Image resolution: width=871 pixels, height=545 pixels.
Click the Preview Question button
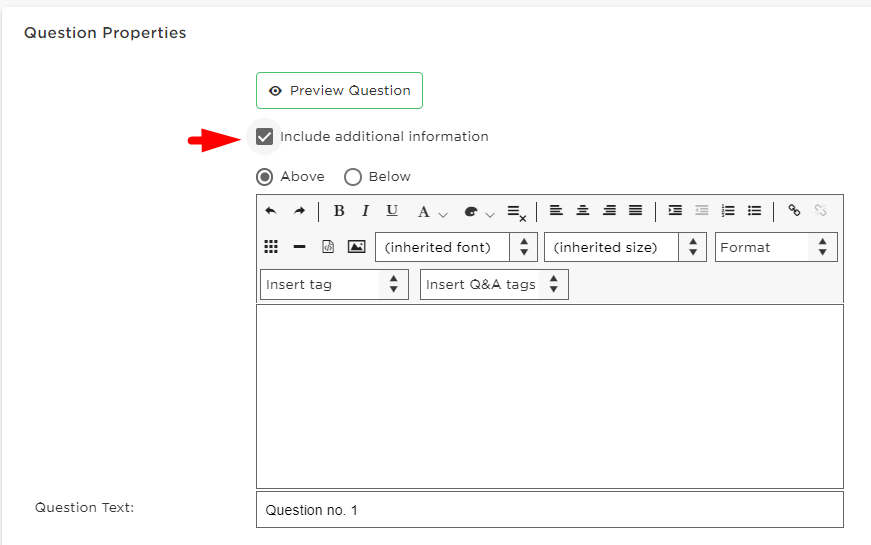point(339,91)
